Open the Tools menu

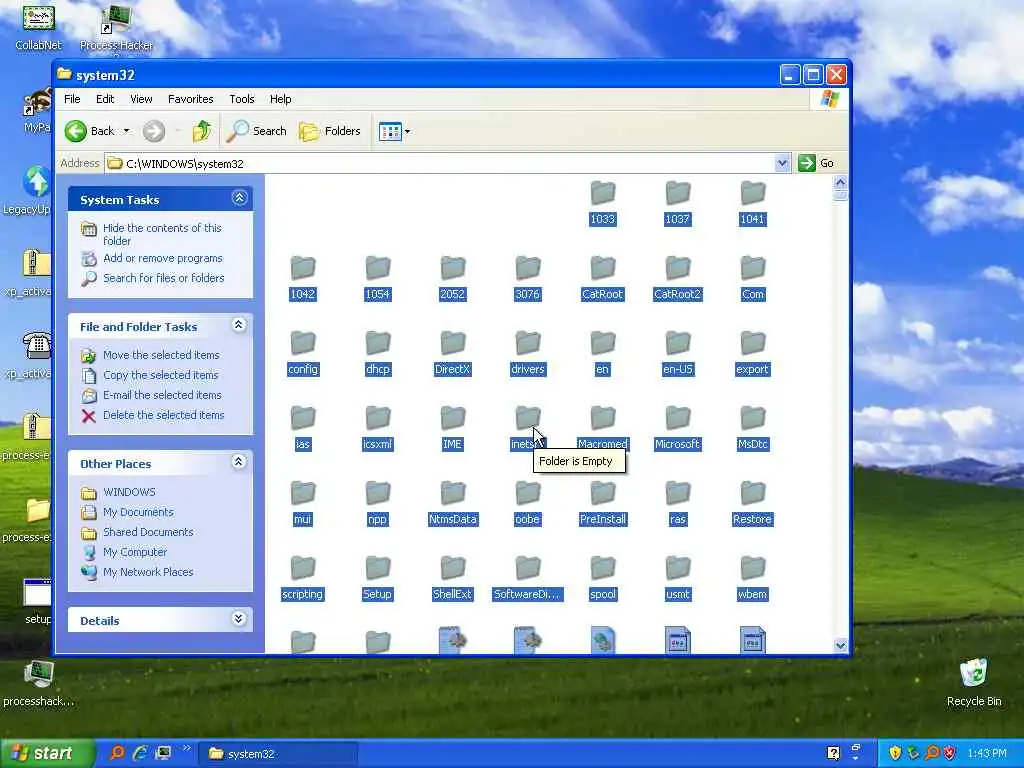[x=242, y=99]
